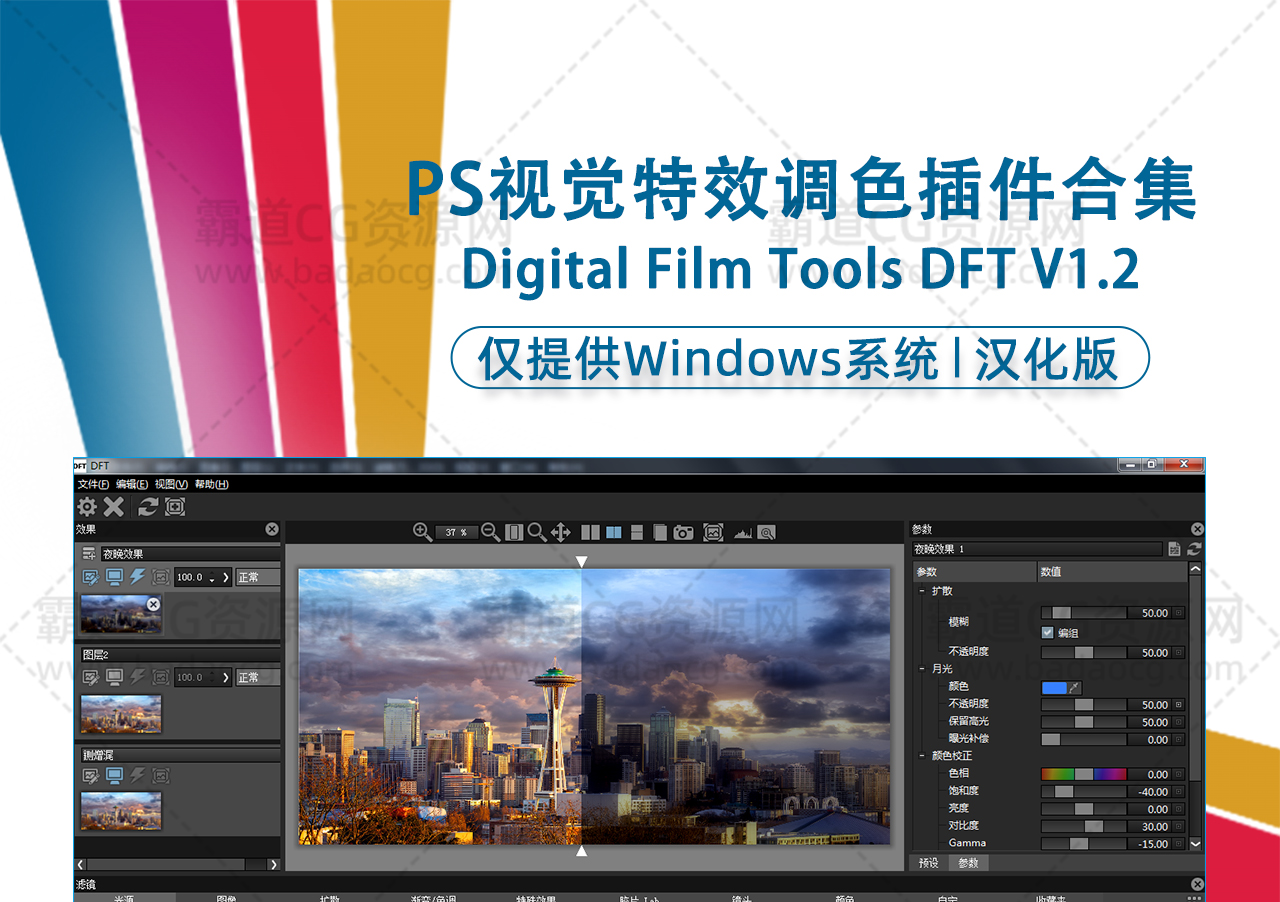The width and height of the screenshot is (1280, 902).
Task: Select the pan move arrows tool
Action: click(561, 532)
